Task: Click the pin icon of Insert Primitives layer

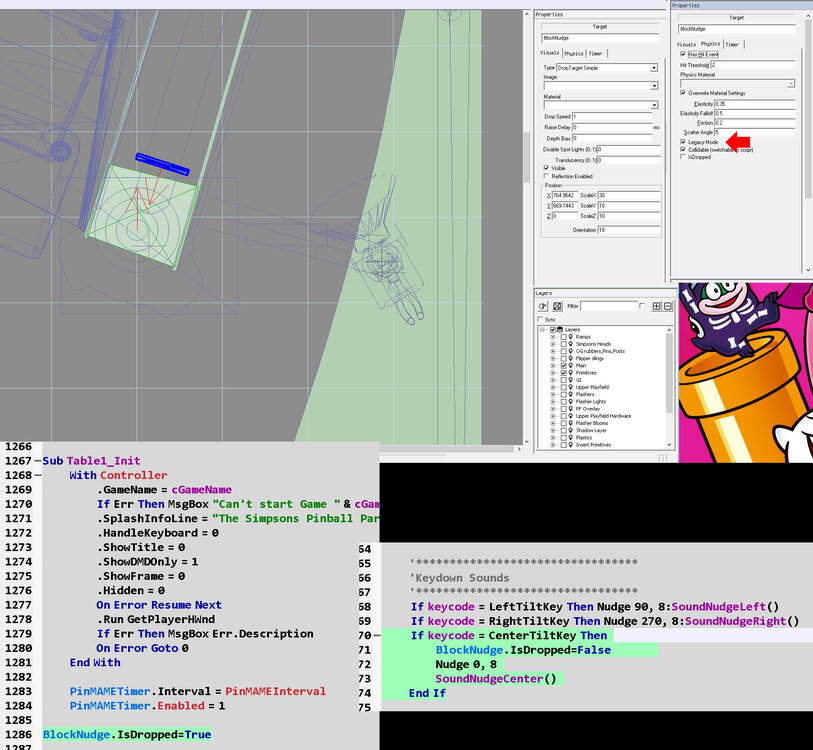Action: point(570,445)
